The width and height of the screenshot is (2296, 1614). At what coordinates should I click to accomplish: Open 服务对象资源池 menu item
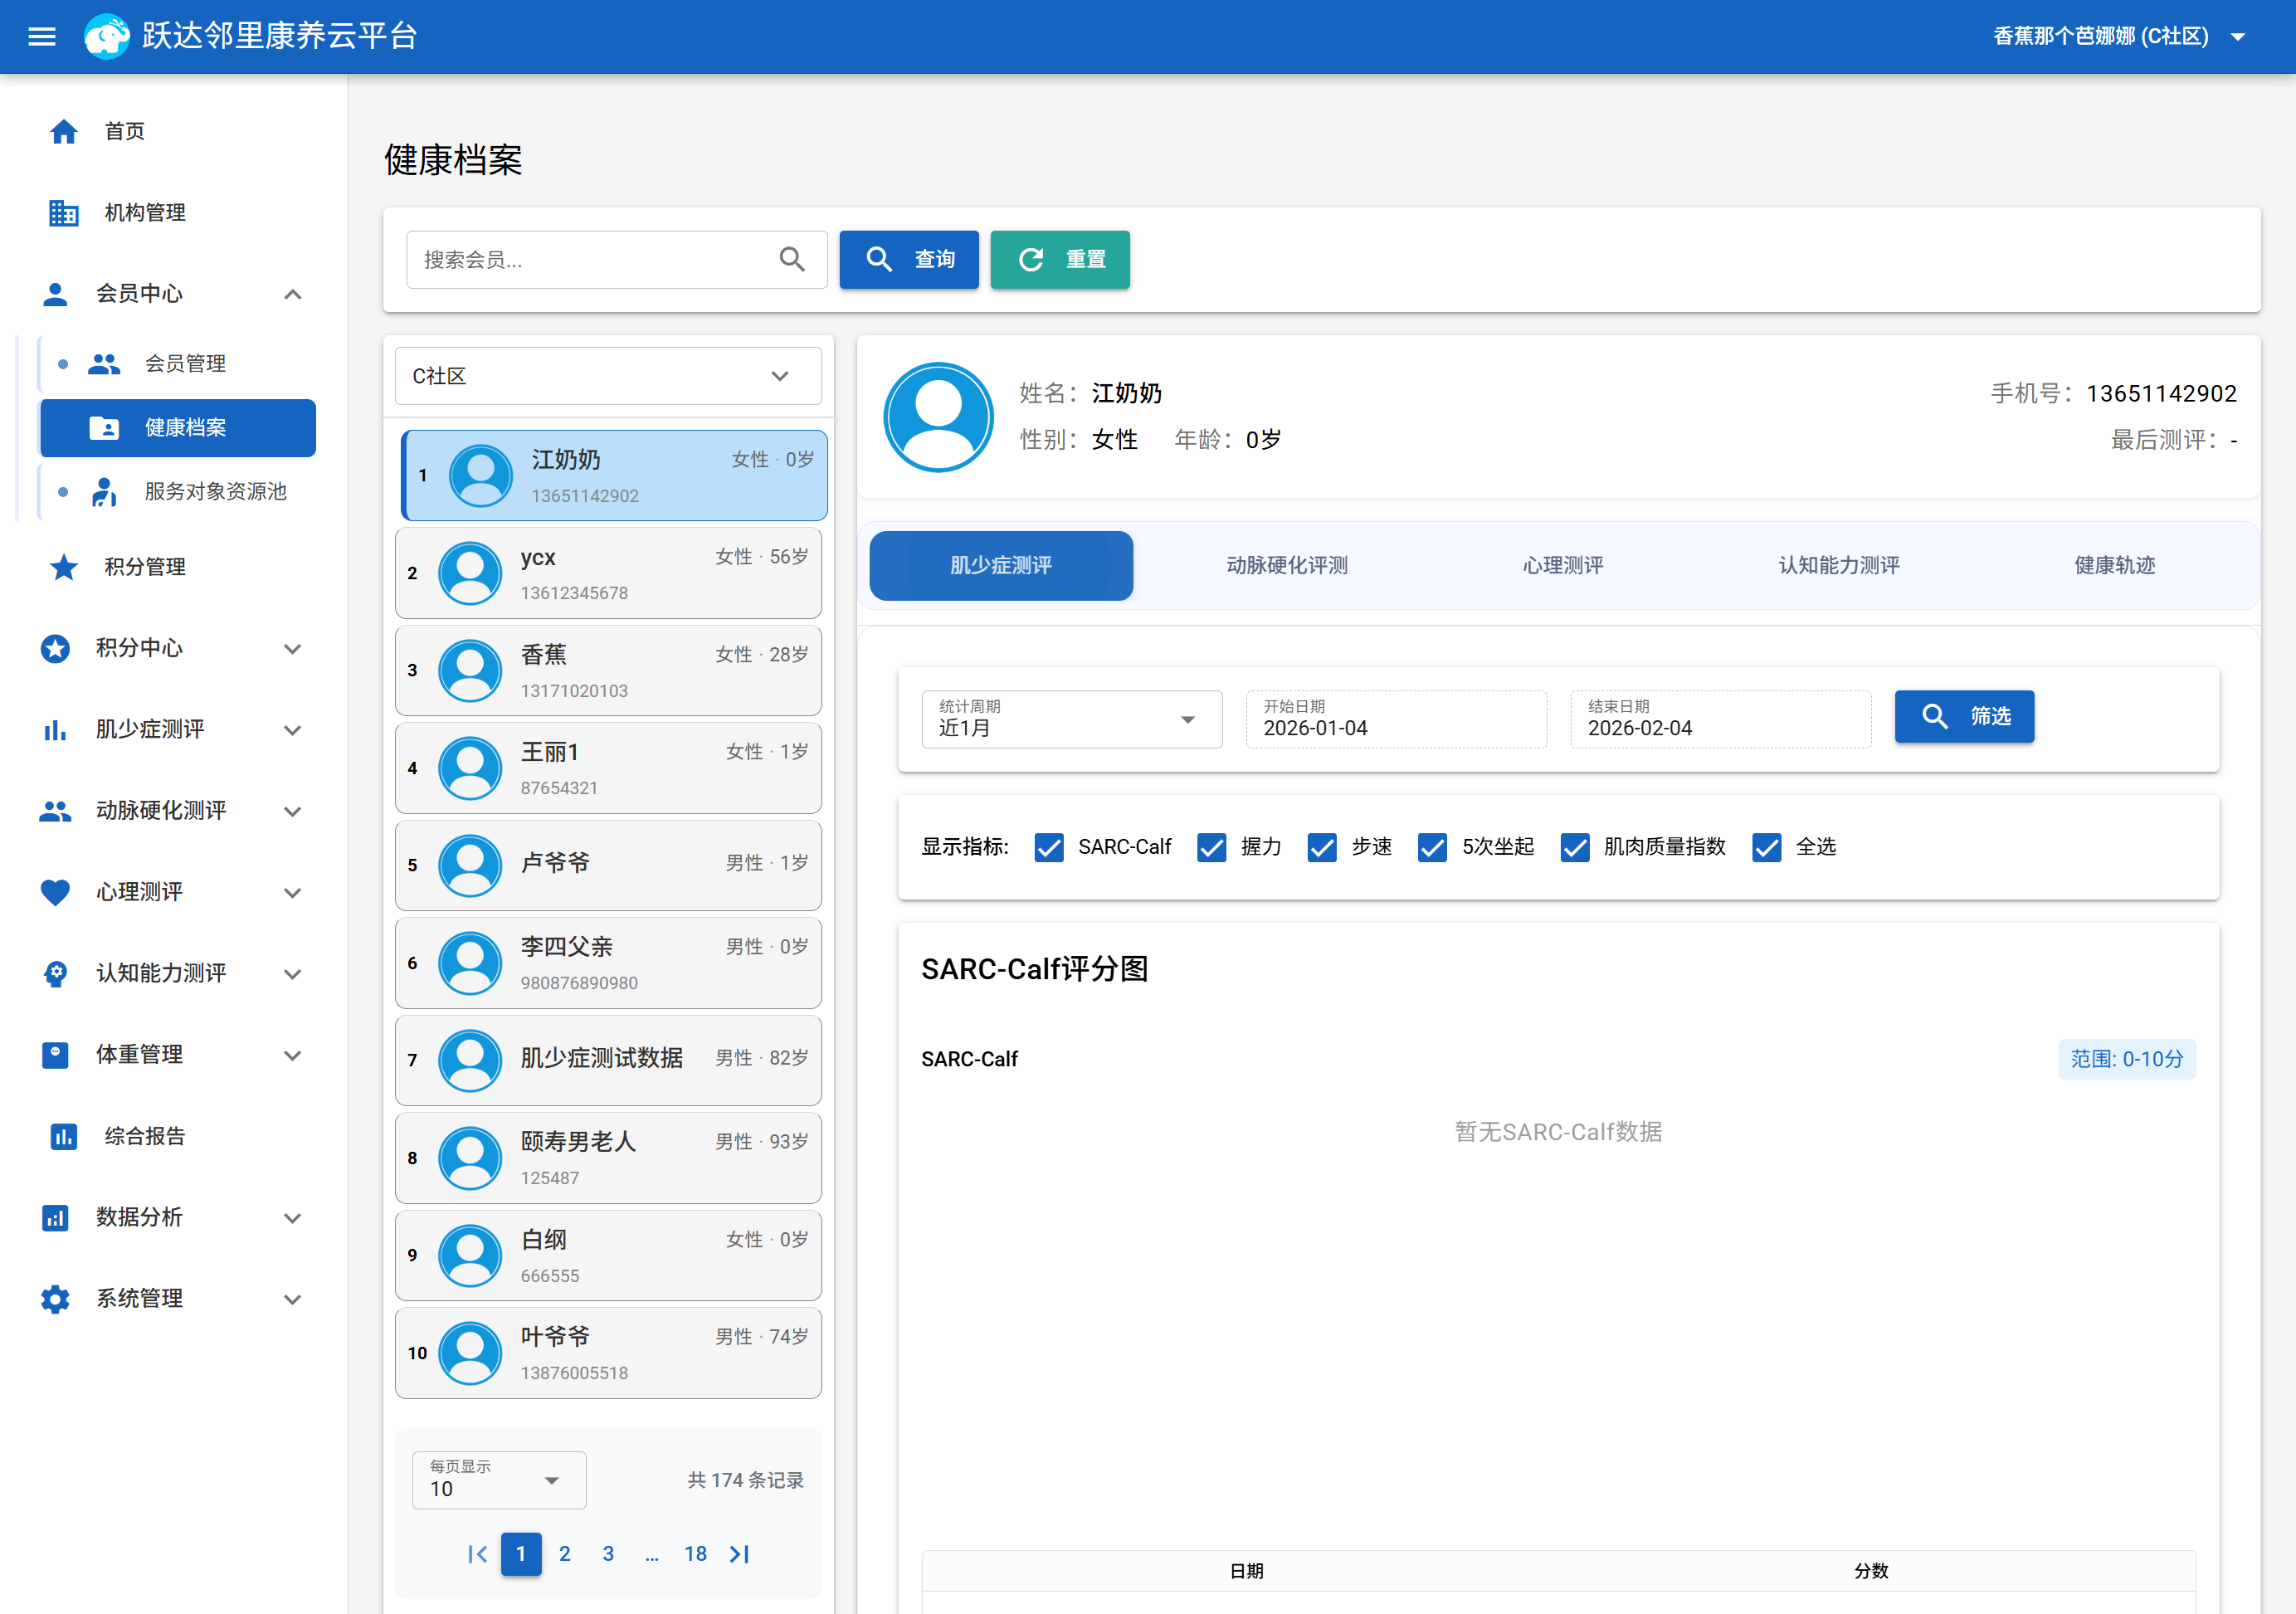(178, 492)
